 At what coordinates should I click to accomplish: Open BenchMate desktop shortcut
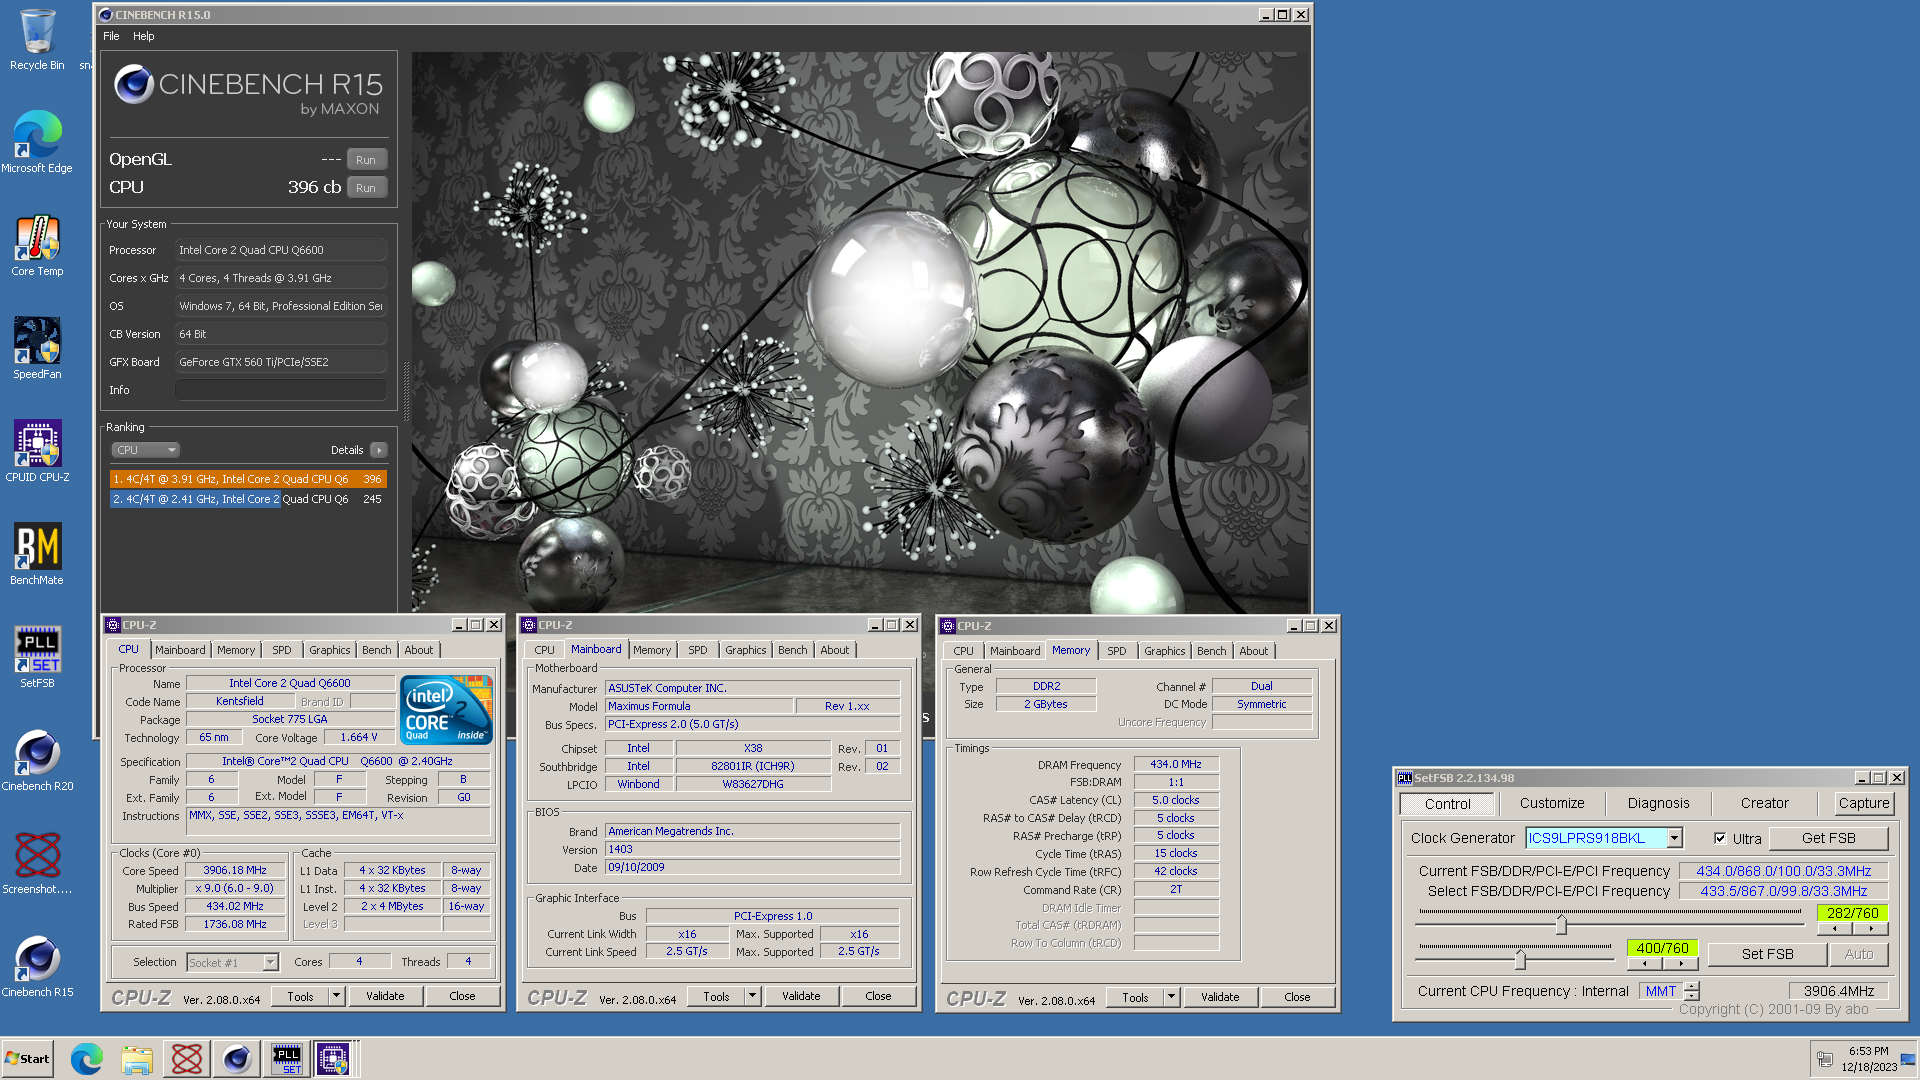pyautogui.click(x=37, y=555)
